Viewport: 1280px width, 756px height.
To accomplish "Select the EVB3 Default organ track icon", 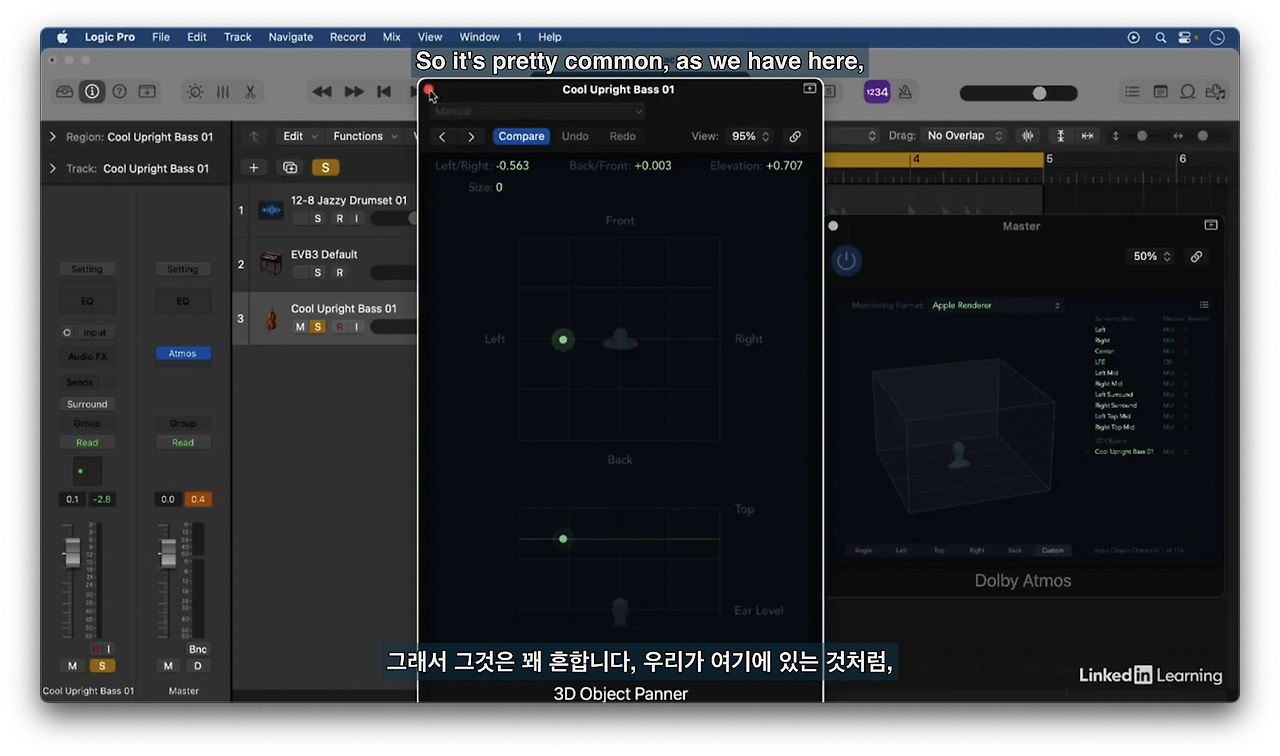I will [271, 263].
